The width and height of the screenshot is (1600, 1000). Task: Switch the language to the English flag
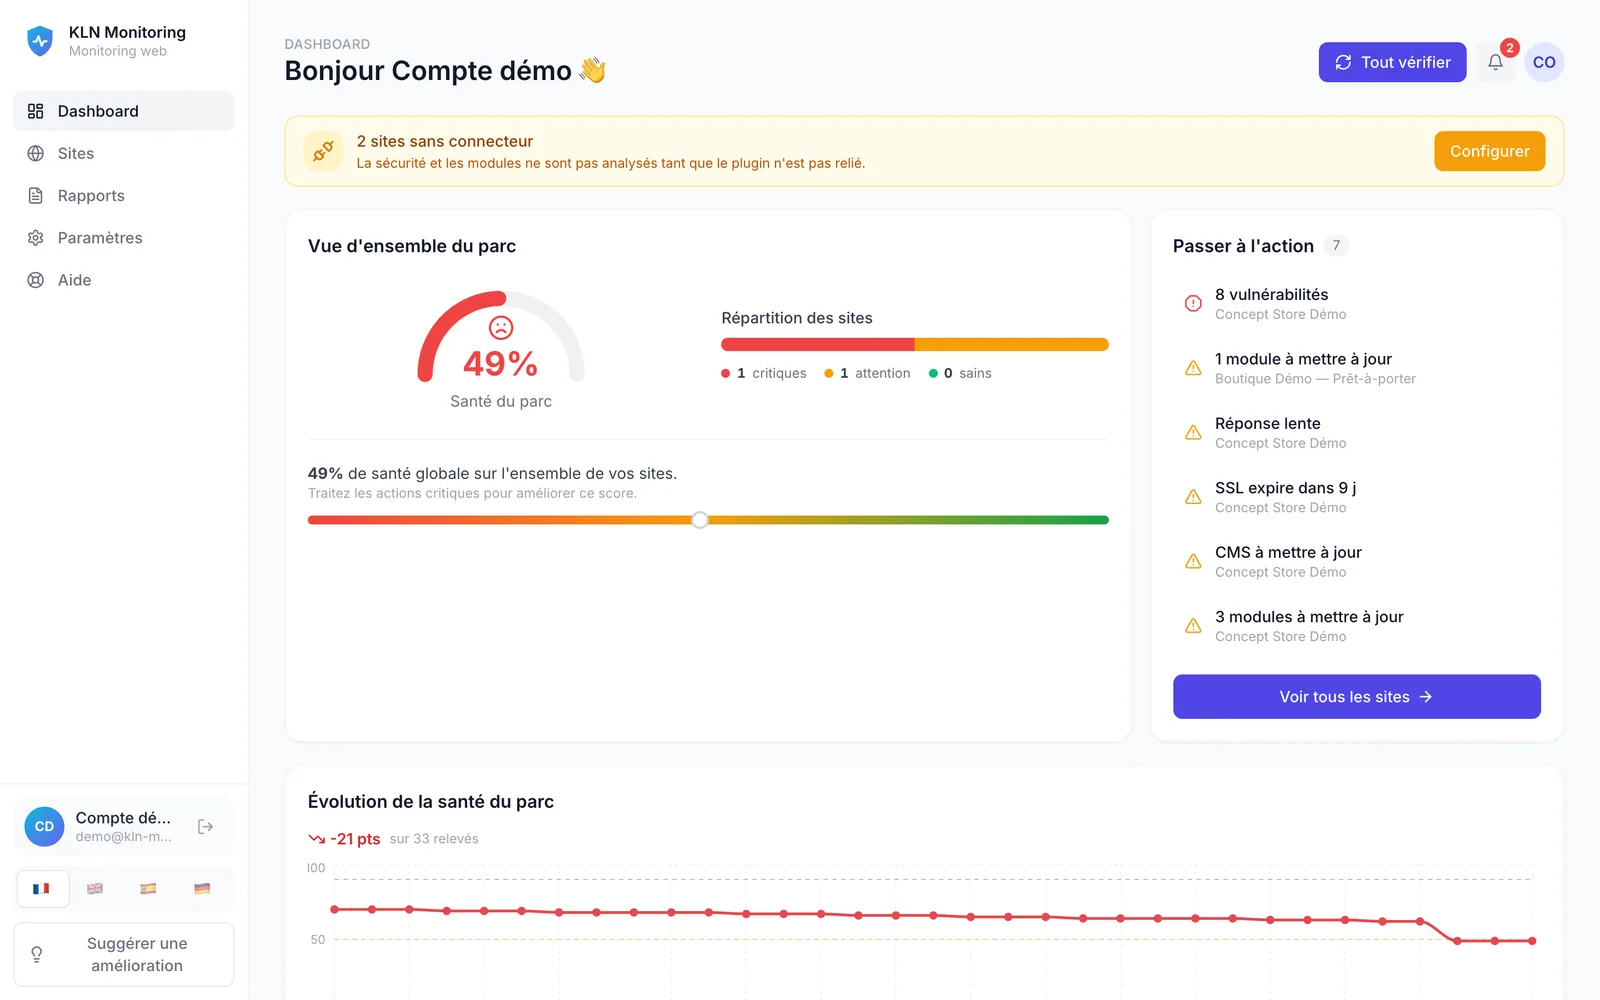95,888
